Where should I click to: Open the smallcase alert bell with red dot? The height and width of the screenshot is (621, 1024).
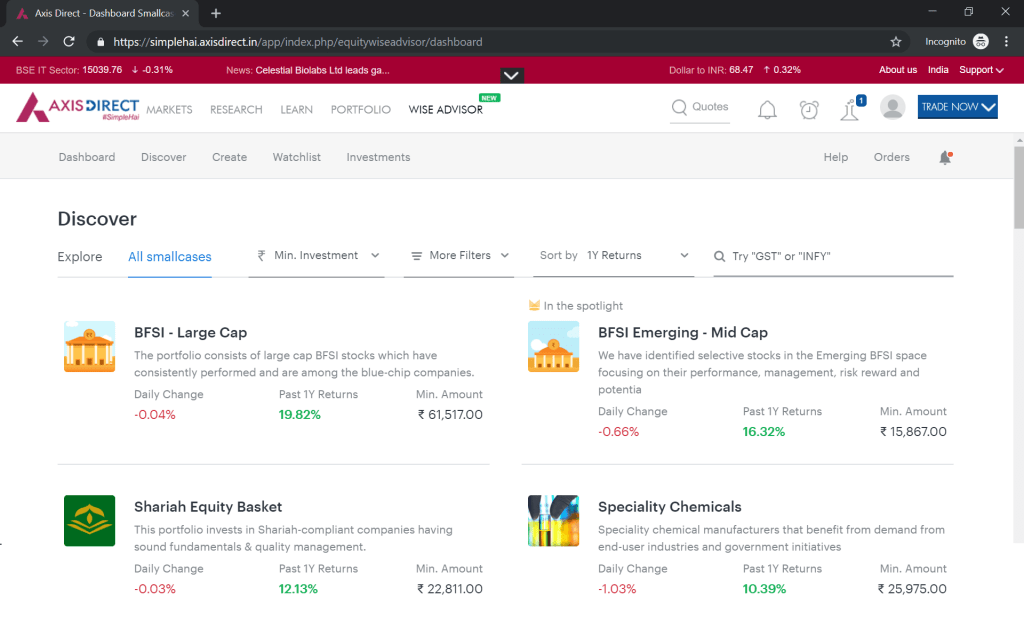pos(945,157)
